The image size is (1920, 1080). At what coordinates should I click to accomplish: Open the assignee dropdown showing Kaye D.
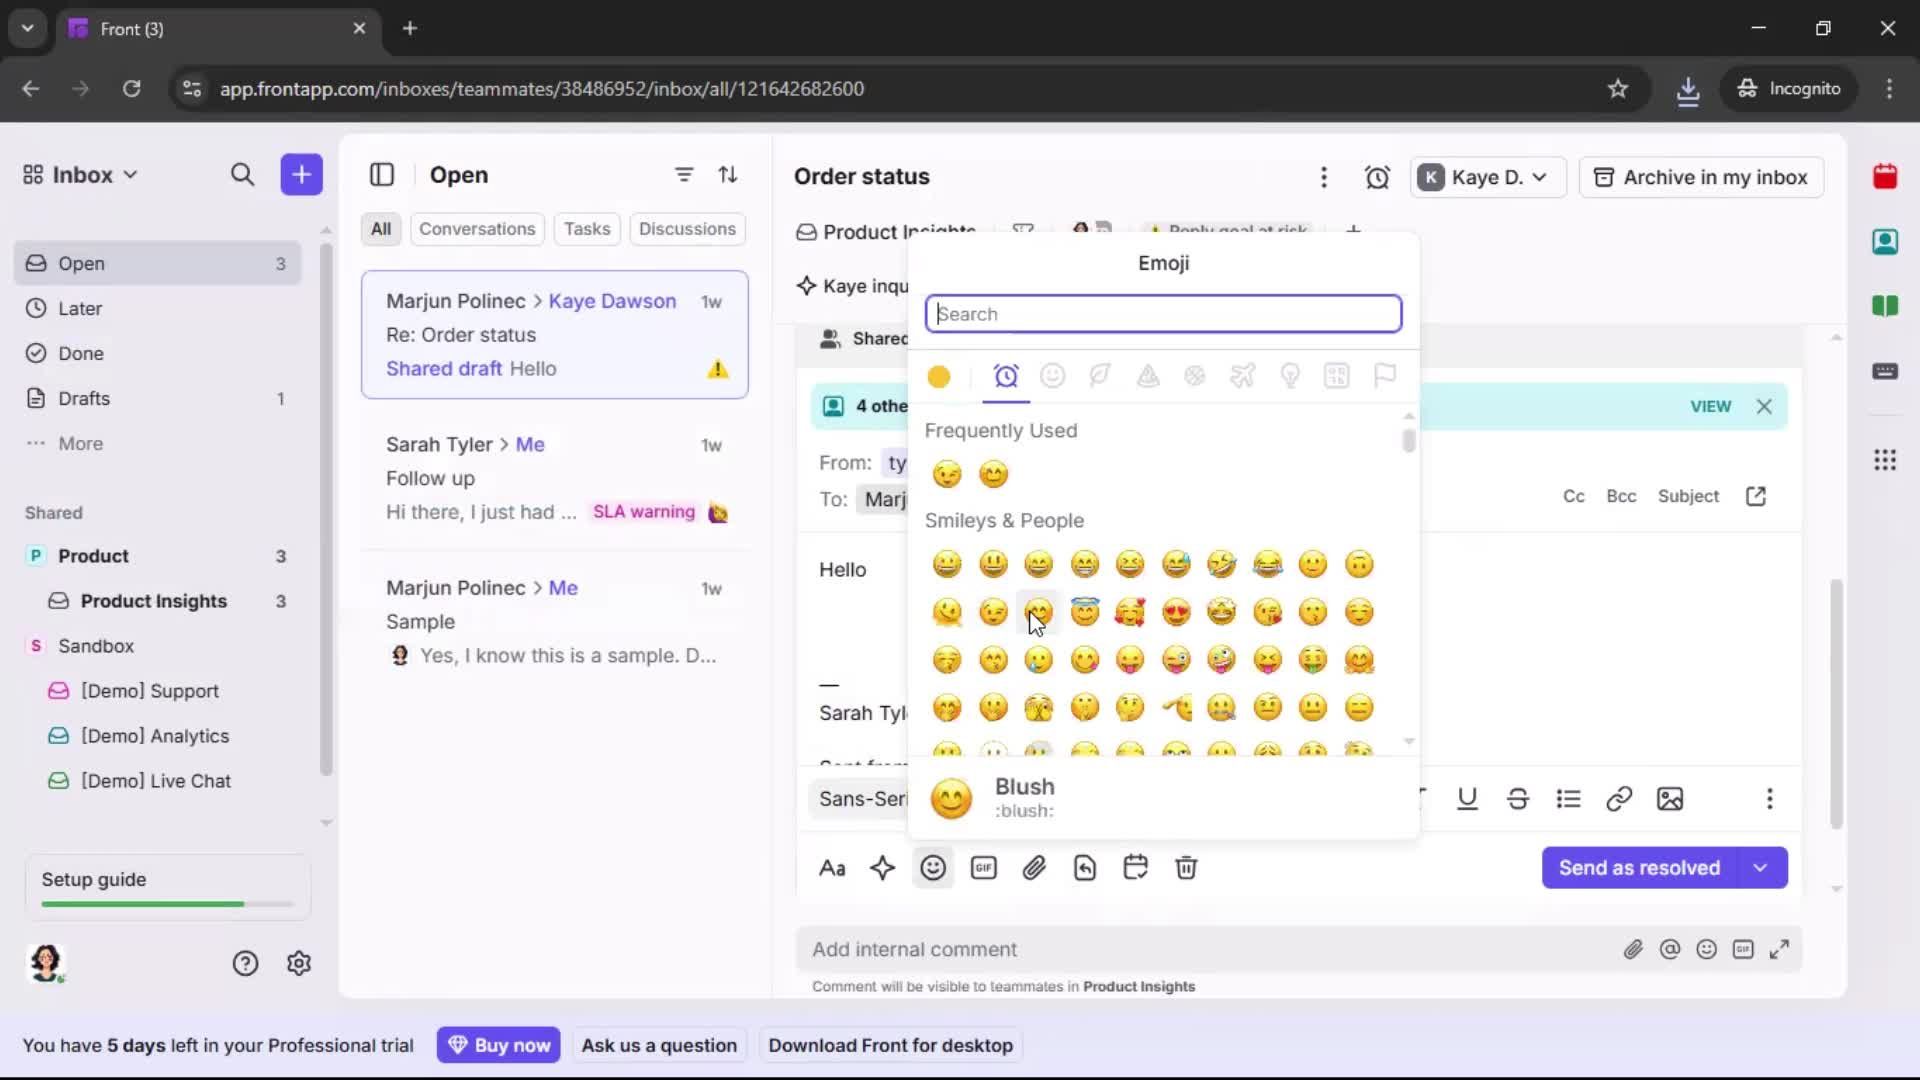[x=1487, y=177]
